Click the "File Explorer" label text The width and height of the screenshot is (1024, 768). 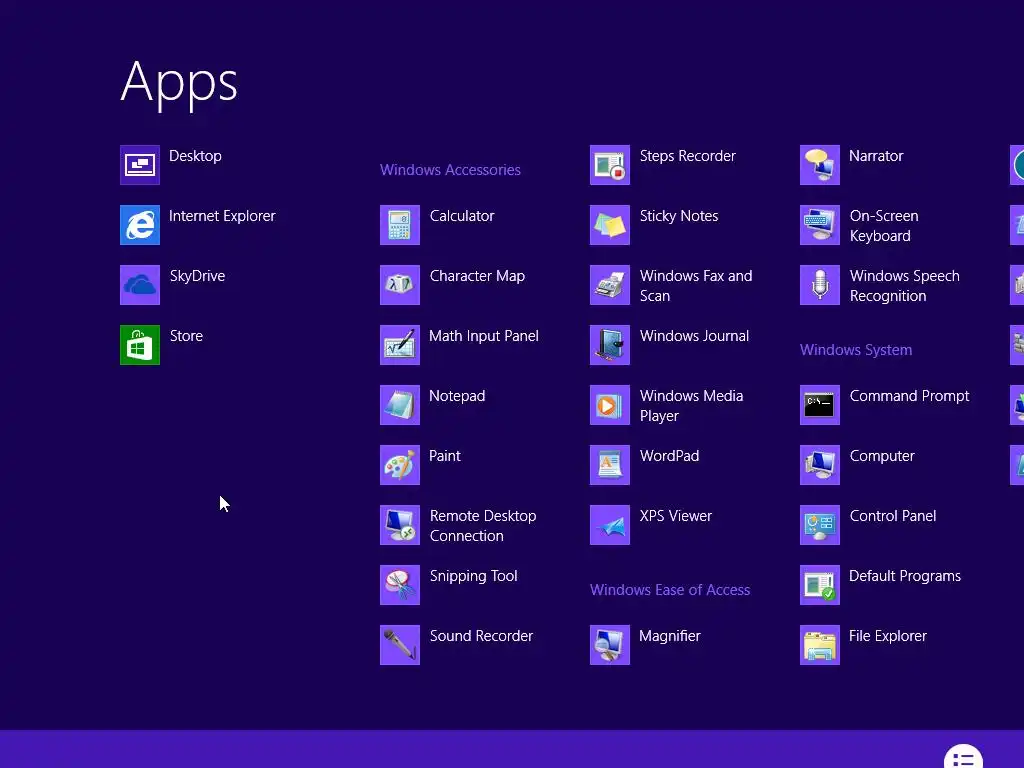888,636
